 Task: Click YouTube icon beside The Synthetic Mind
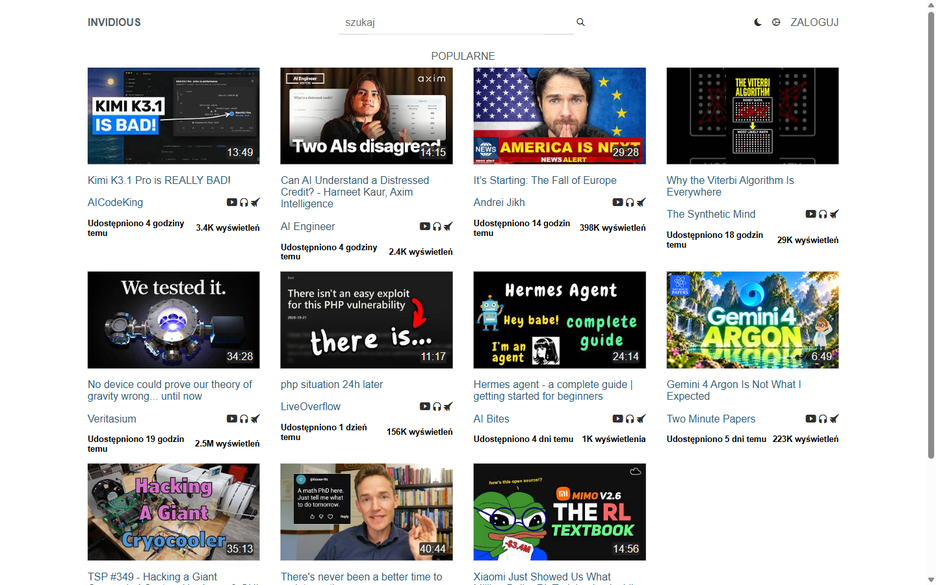(811, 214)
